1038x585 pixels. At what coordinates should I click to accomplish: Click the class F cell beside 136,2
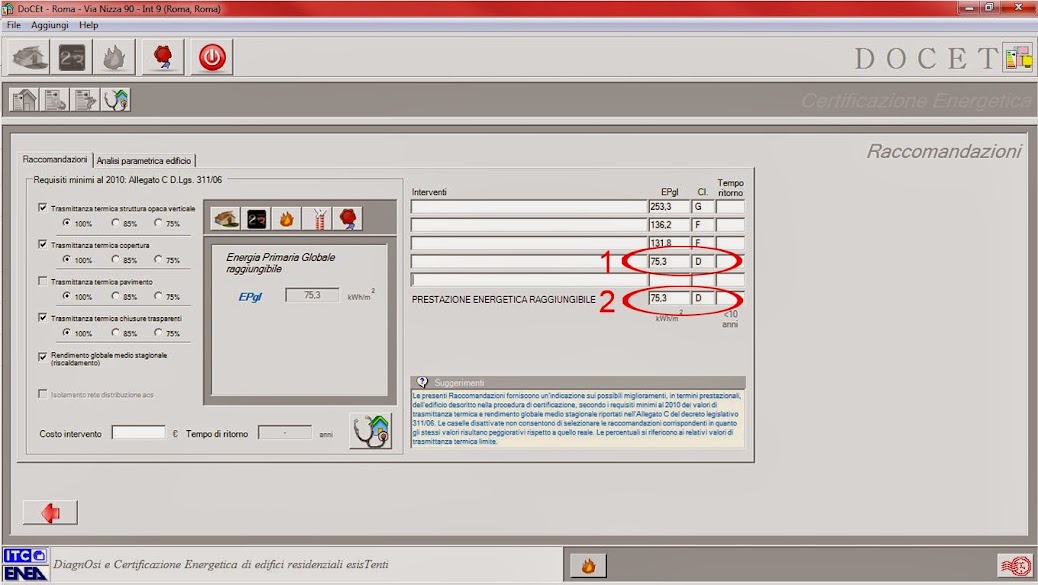pos(703,225)
